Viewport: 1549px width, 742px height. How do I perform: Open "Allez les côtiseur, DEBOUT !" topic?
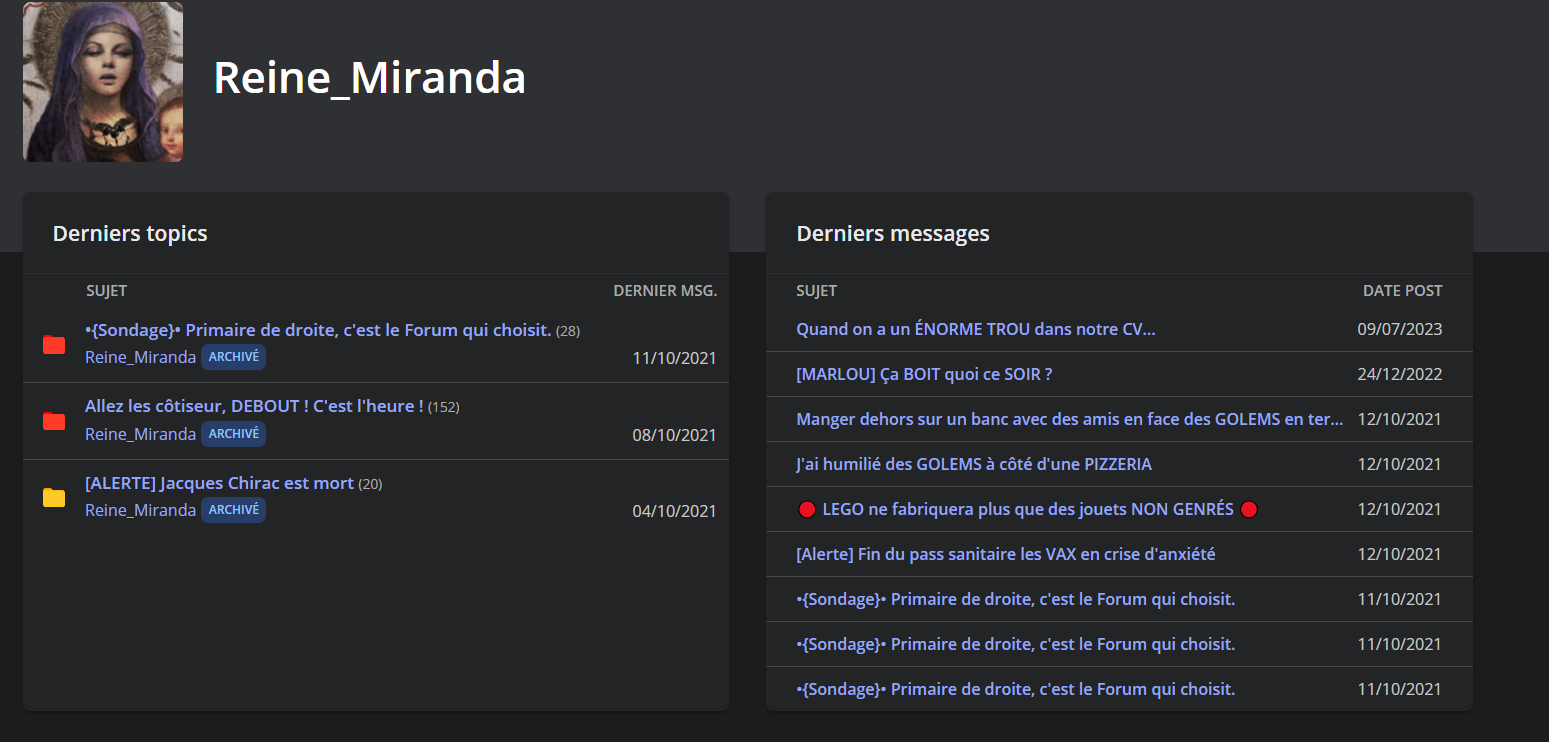click(254, 406)
